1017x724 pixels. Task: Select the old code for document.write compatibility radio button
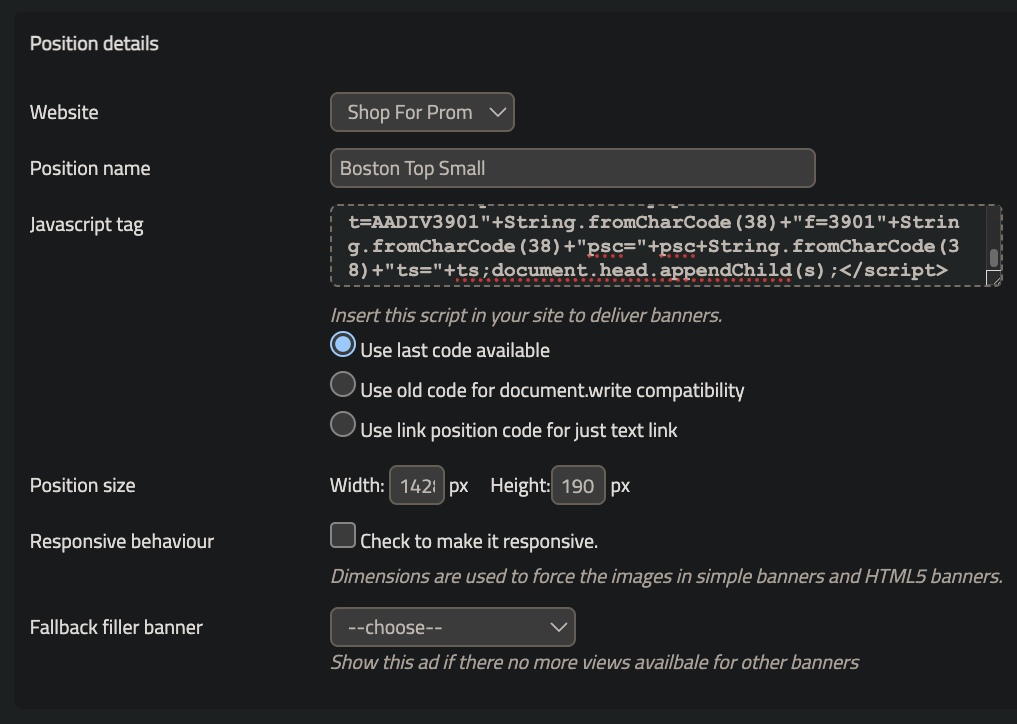tap(343, 385)
